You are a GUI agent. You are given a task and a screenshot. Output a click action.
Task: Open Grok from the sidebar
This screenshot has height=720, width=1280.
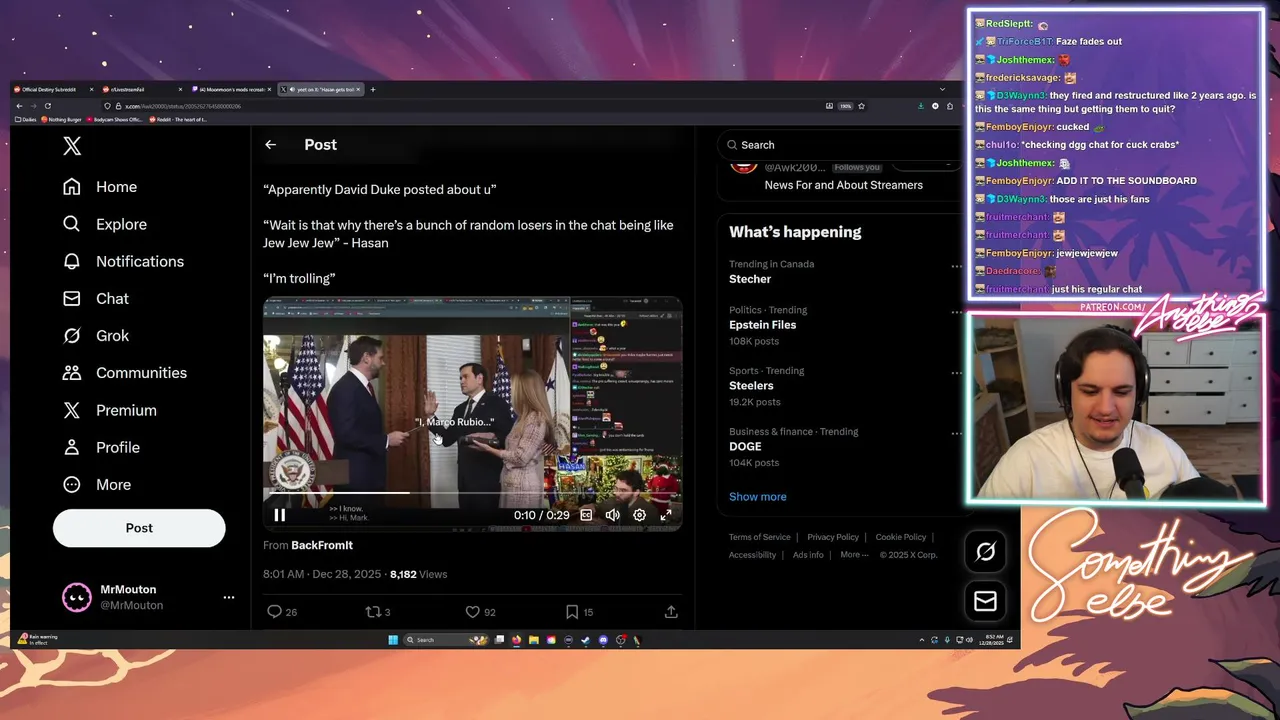click(96, 335)
